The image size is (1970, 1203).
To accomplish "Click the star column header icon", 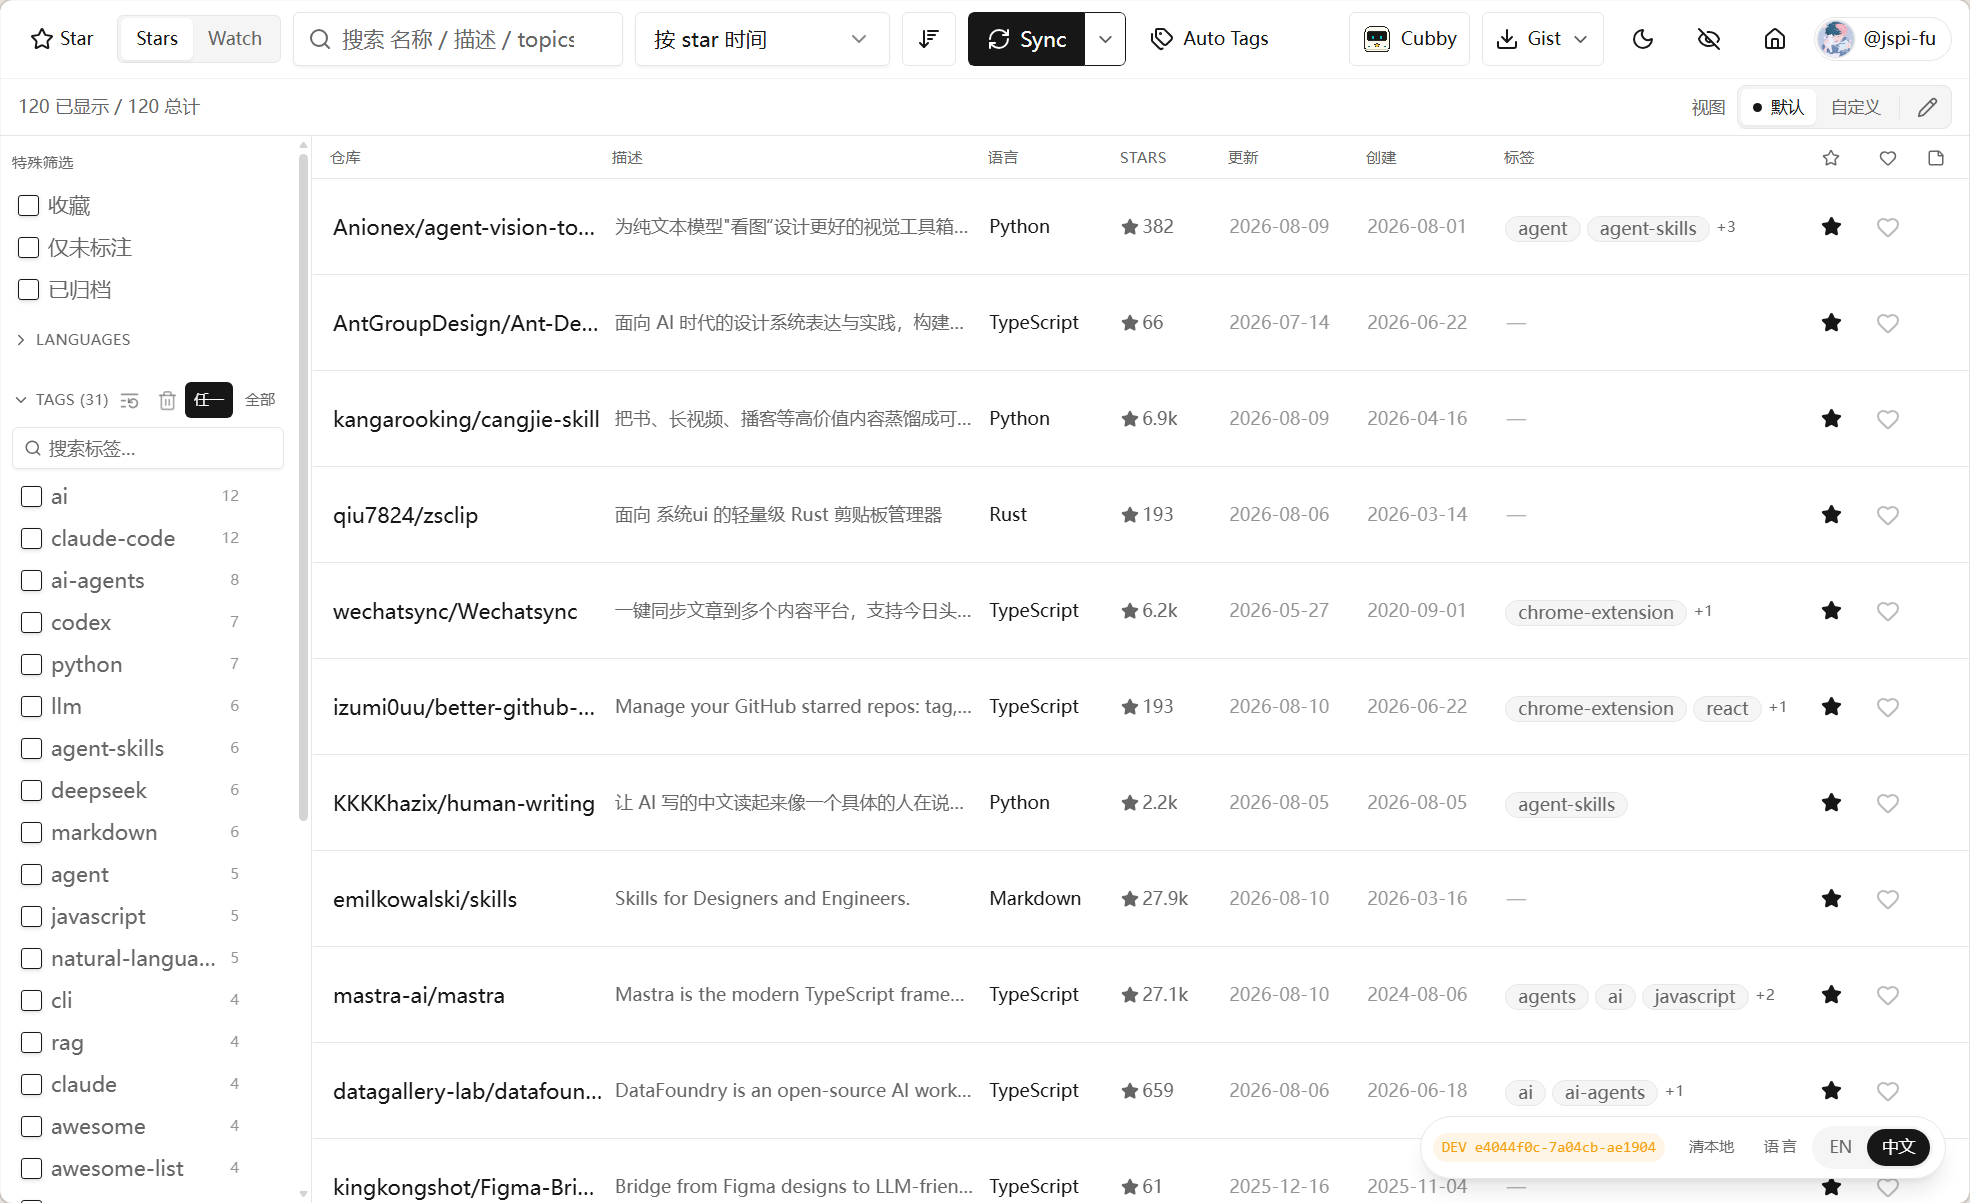I will pos(1831,158).
